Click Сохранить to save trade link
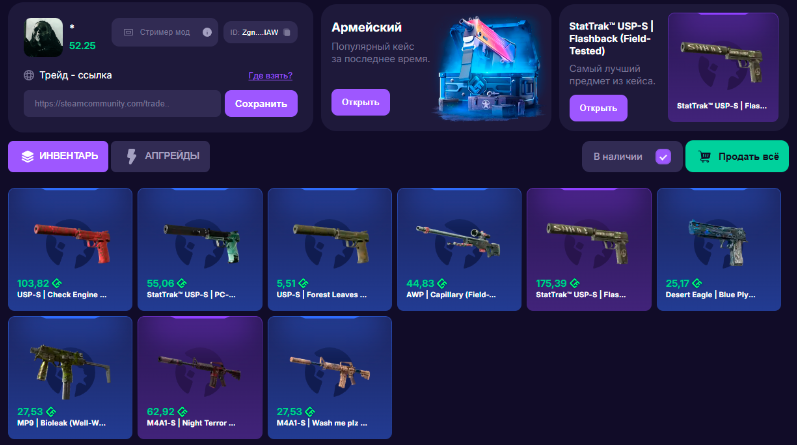 tap(261, 103)
